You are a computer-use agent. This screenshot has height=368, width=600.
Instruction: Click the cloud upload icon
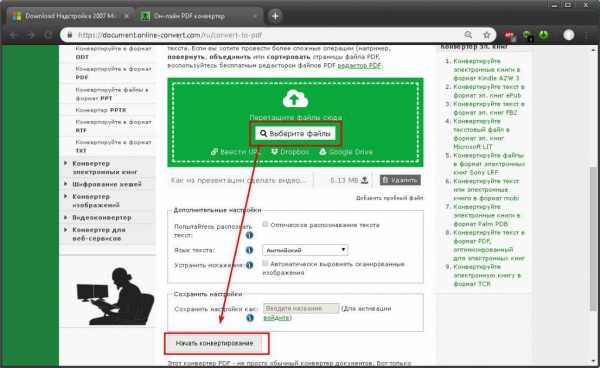[295, 99]
